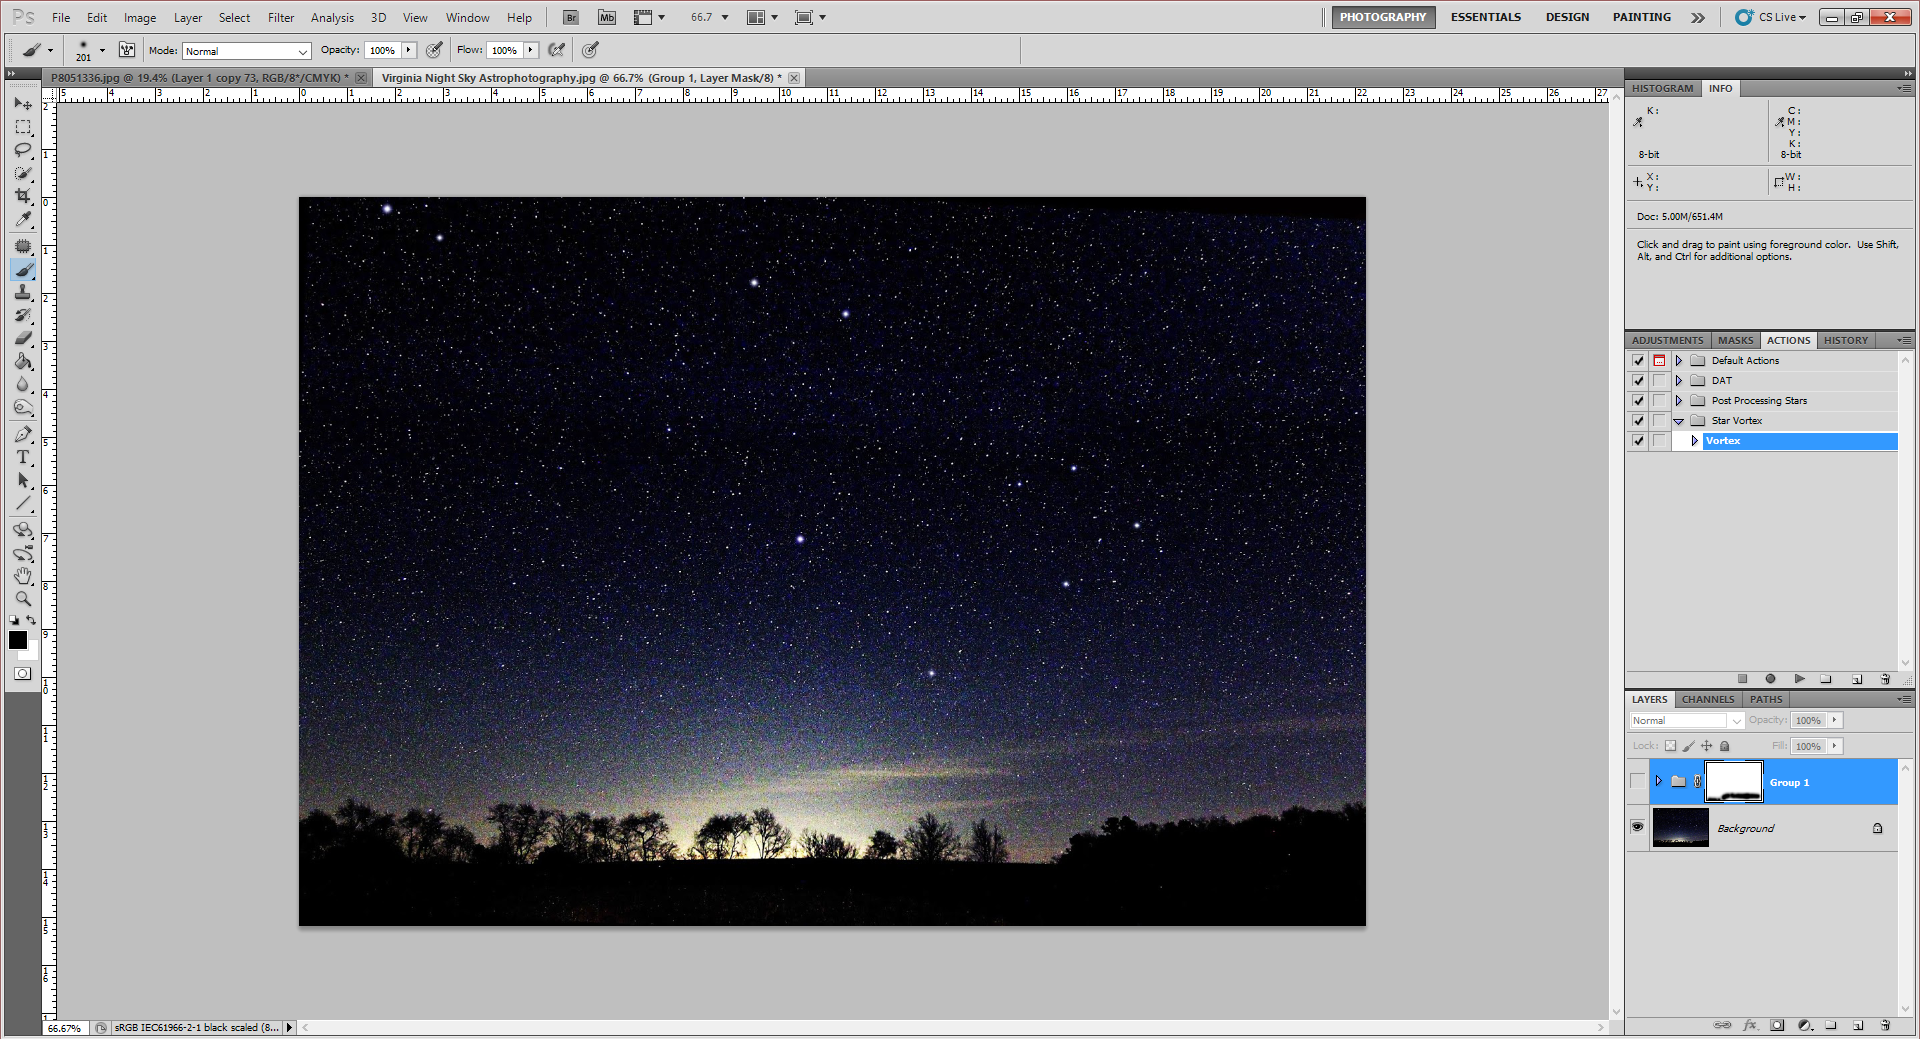Expand the DAT actions folder

click(1679, 381)
